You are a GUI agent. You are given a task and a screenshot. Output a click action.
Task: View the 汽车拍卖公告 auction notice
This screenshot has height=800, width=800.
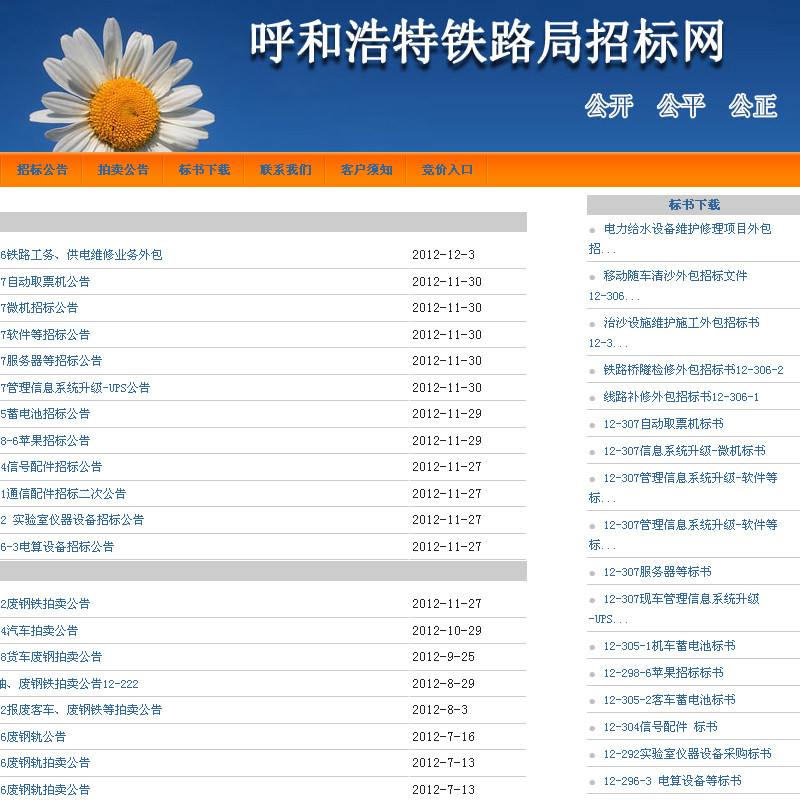pyautogui.click(x=40, y=631)
